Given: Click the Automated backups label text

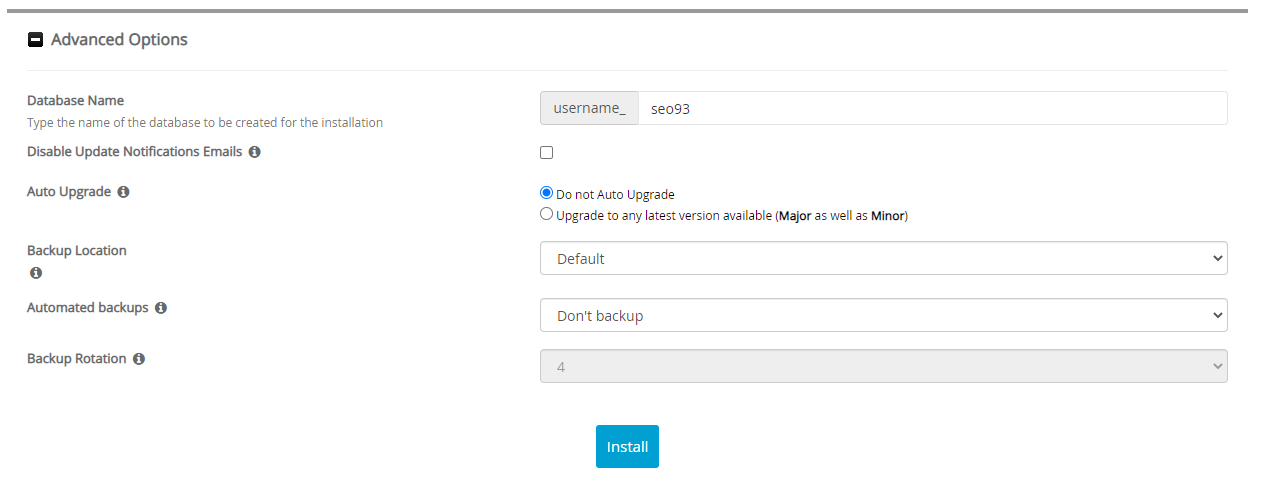Looking at the screenshot, I should coord(87,308).
